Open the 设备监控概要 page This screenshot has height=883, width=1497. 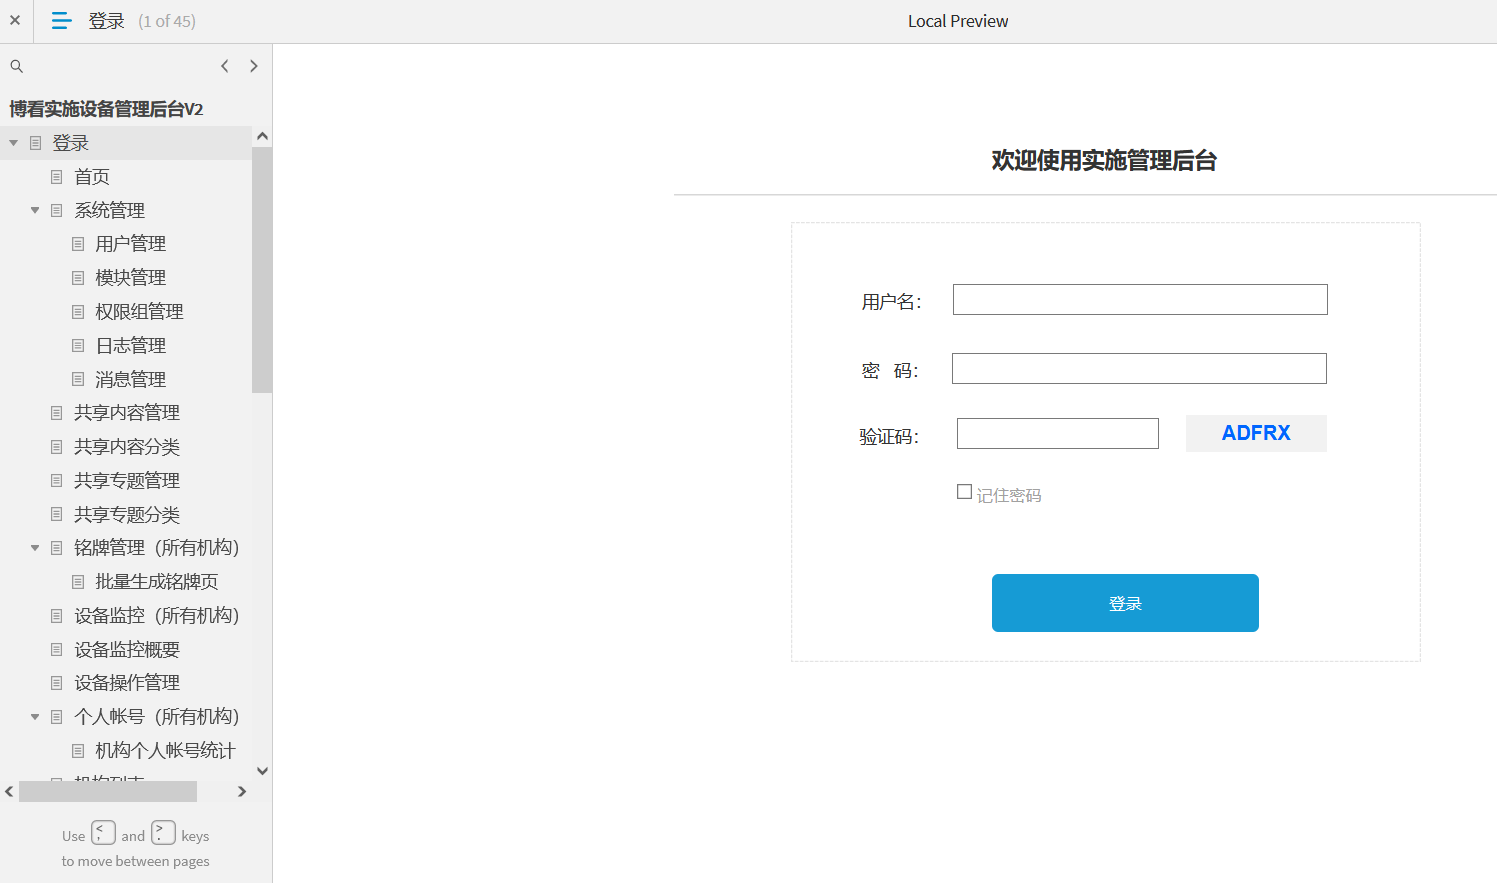pos(127,650)
